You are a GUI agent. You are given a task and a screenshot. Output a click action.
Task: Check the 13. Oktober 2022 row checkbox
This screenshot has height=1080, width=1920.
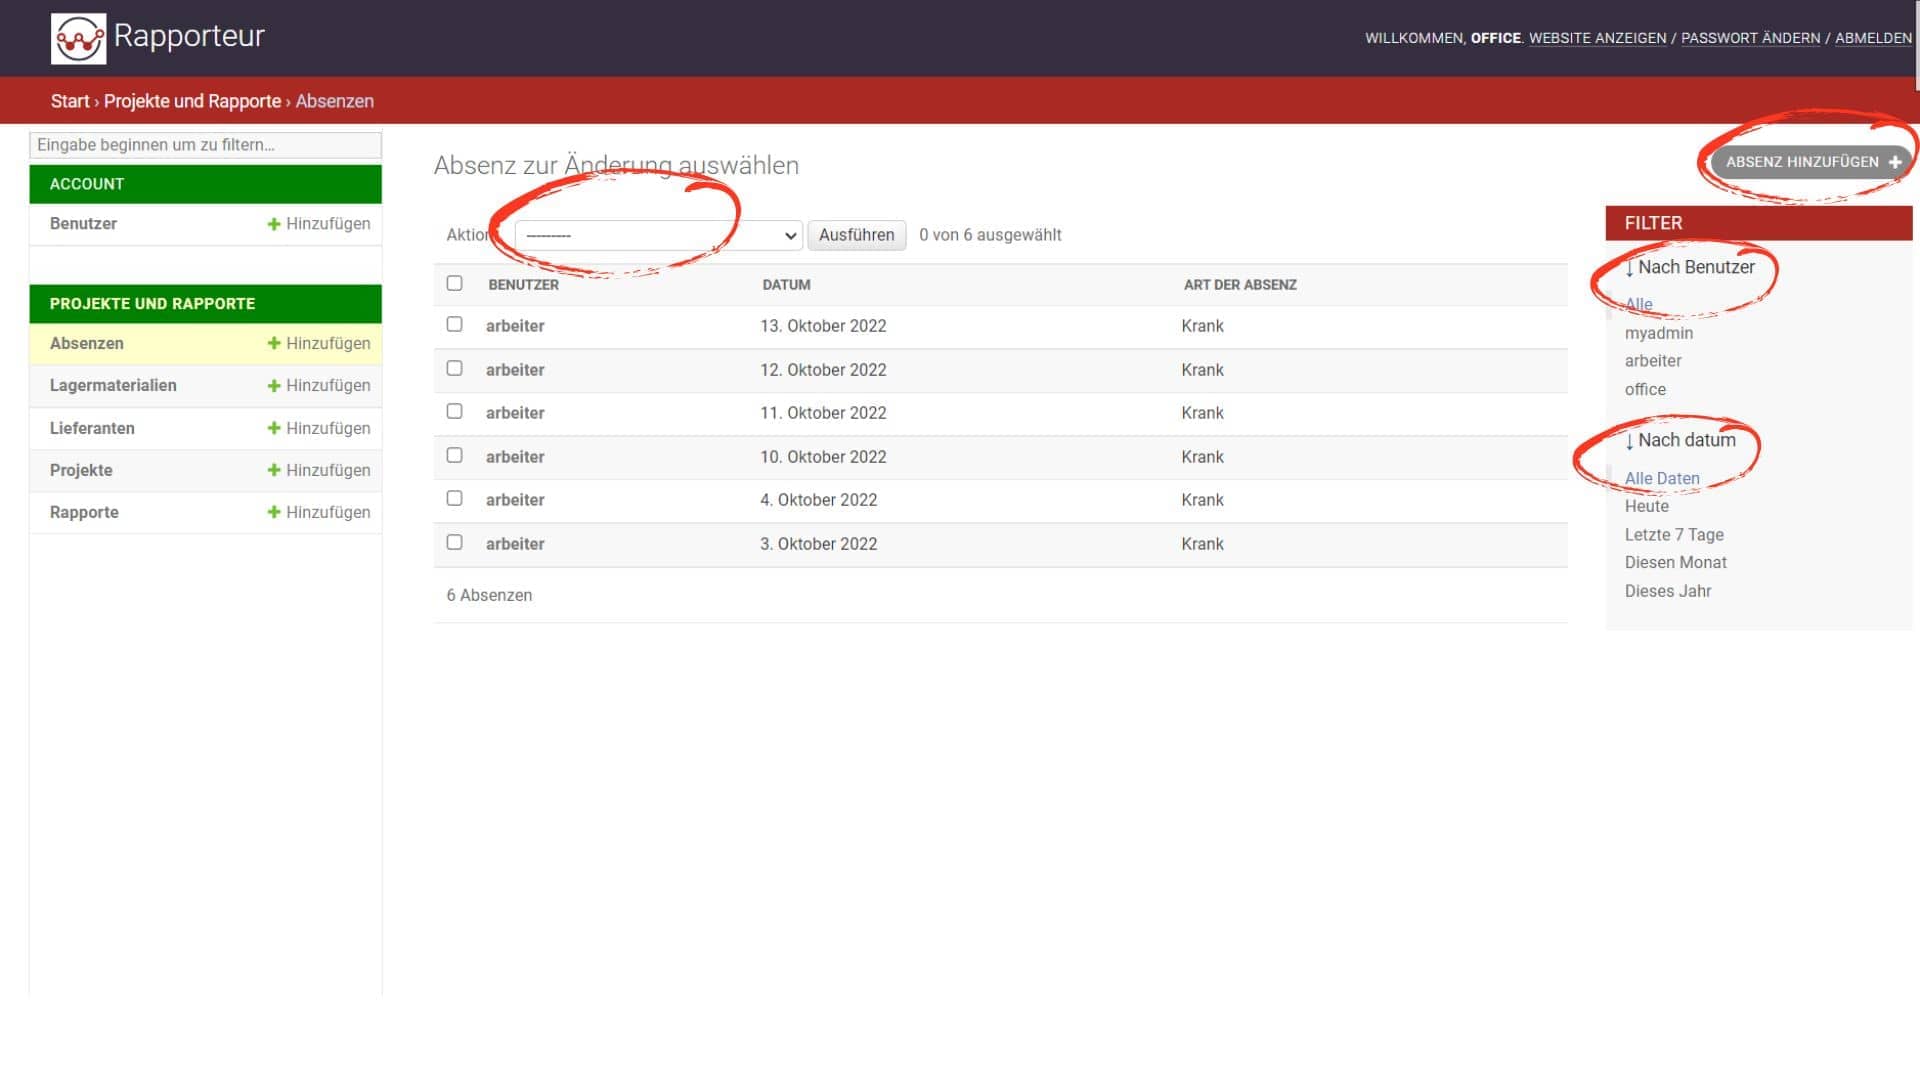[454, 324]
